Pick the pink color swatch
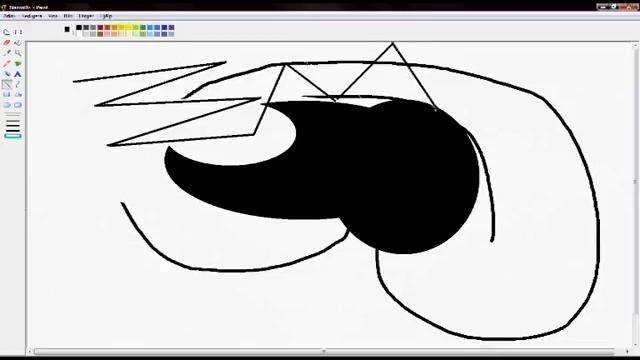 point(107,34)
